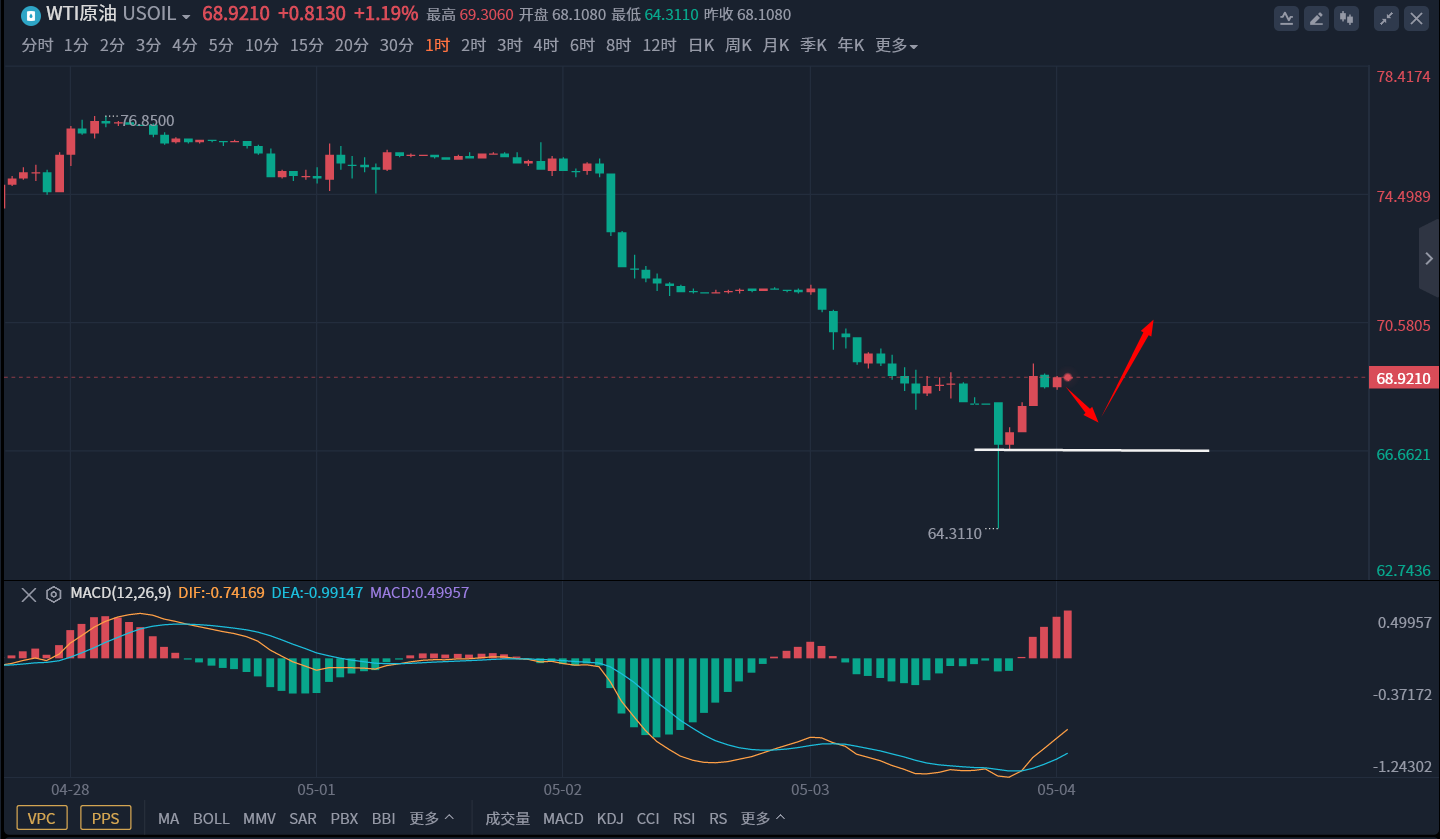Image resolution: width=1440 pixels, height=839 pixels.
Task: Expand the right side panel arrow
Action: pos(1429,259)
